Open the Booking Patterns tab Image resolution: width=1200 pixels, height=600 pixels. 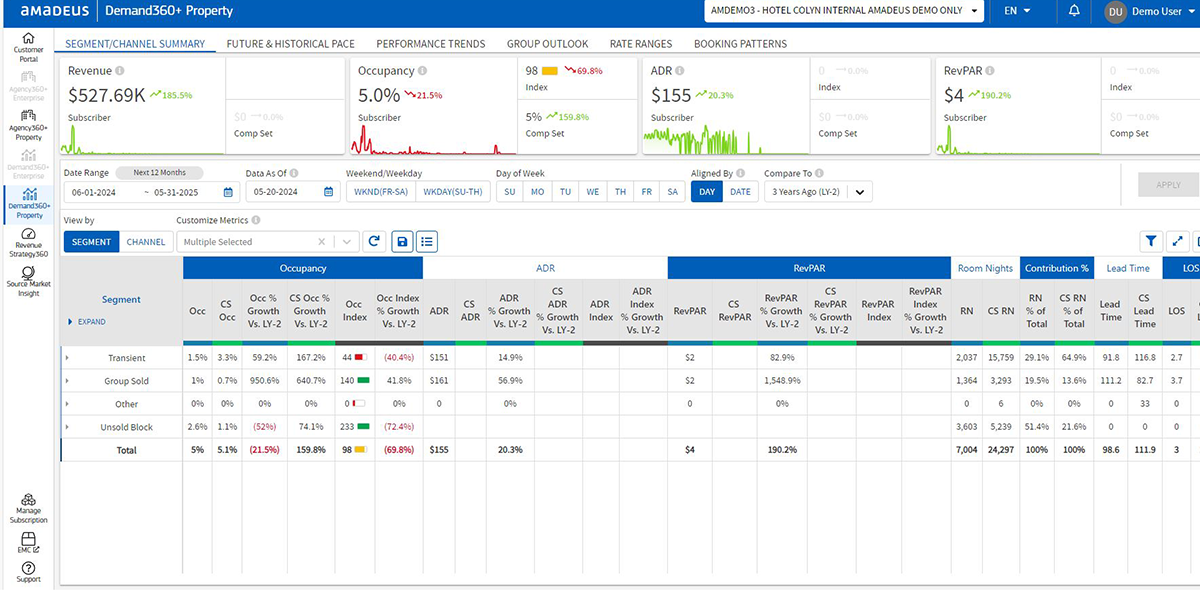tap(740, 44)
